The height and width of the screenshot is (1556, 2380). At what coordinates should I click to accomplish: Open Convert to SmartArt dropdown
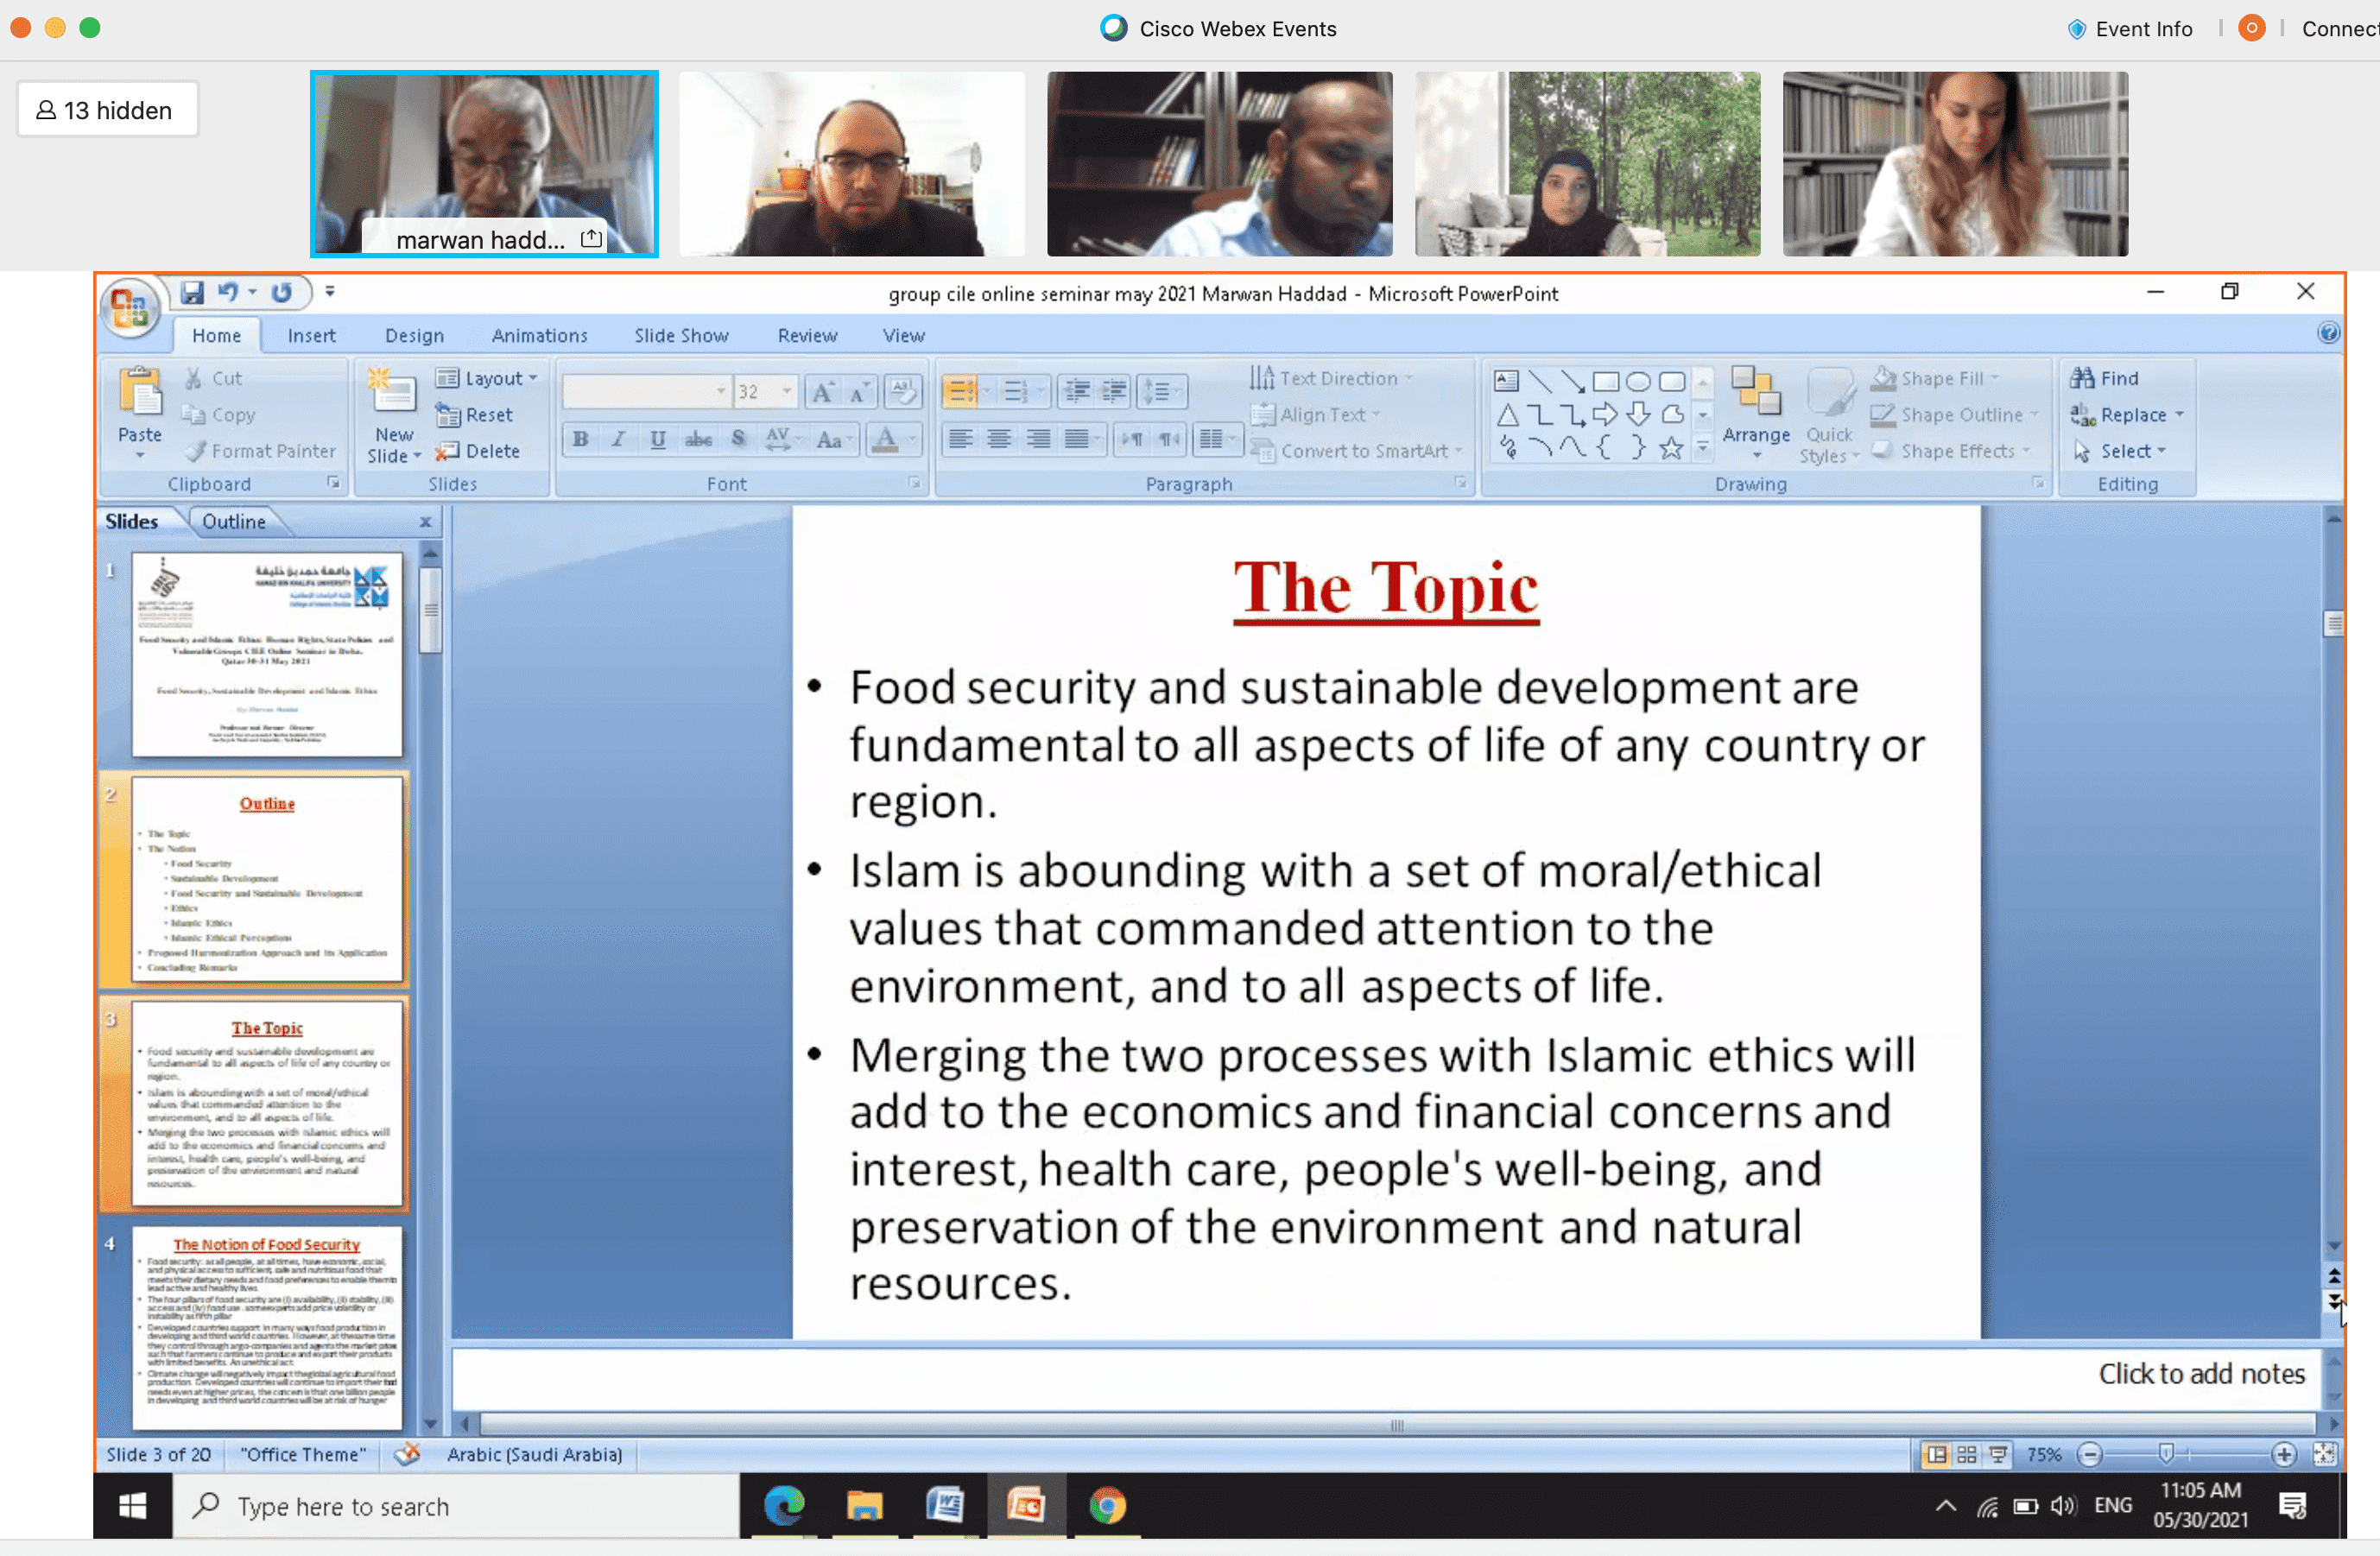click(x=1357, y=451)
